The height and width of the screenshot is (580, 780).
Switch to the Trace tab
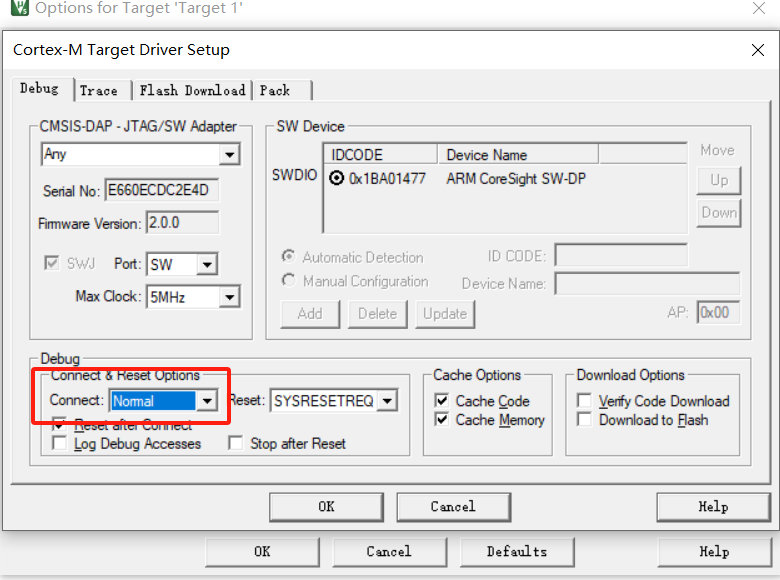point(99,90)
